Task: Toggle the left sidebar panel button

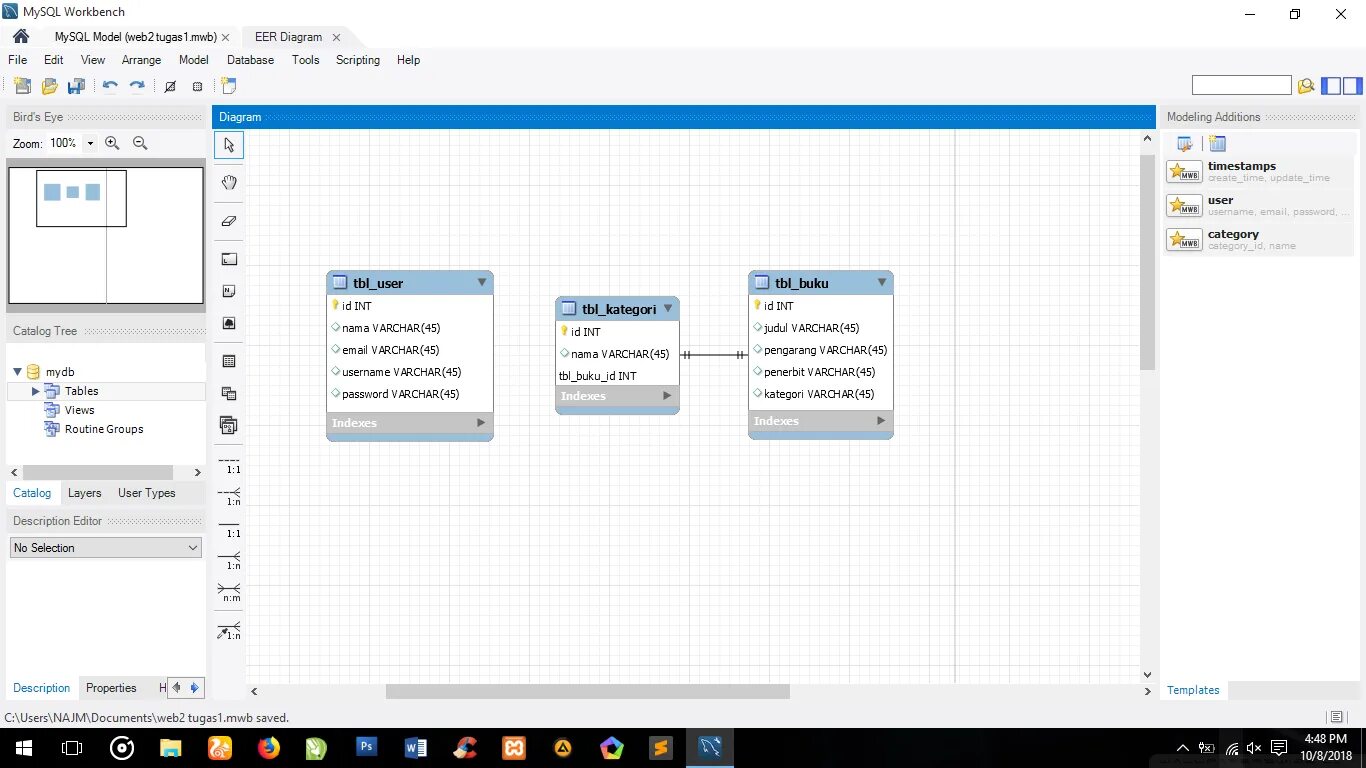Action: (1331, 86)
